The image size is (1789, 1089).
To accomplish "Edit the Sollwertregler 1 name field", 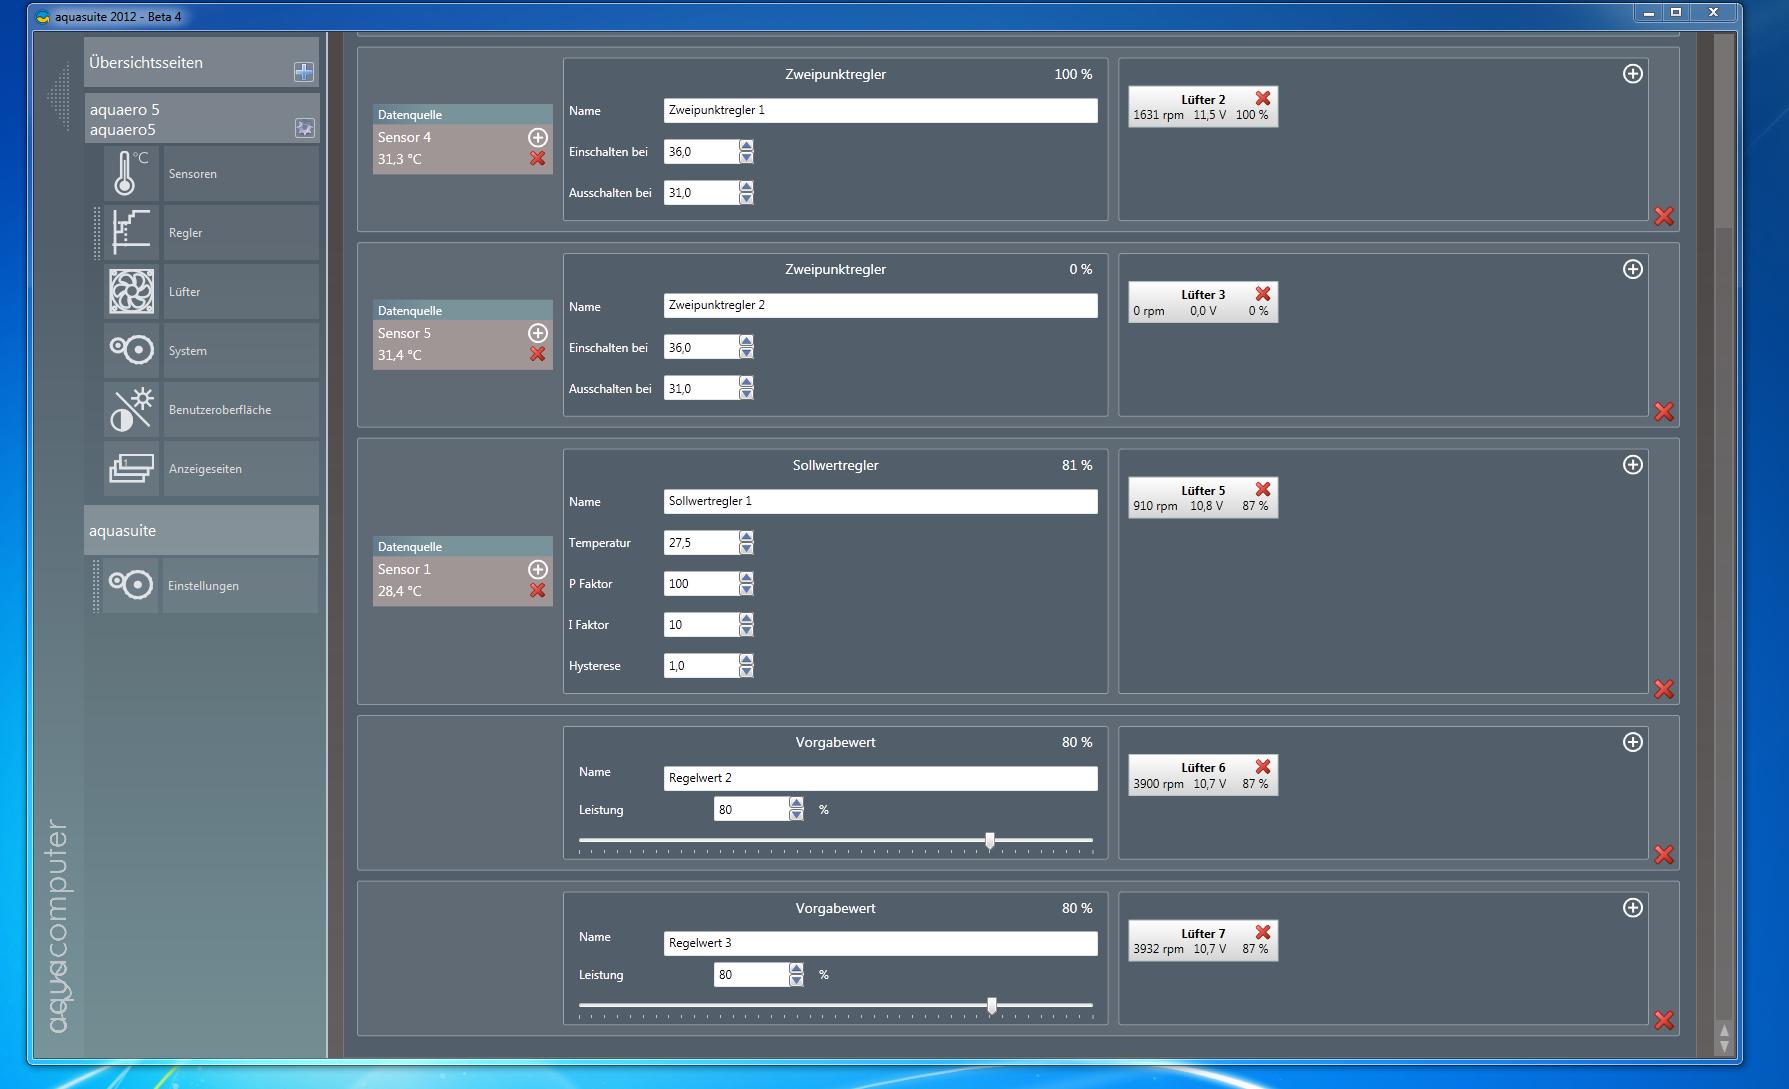I will point(880,501).
